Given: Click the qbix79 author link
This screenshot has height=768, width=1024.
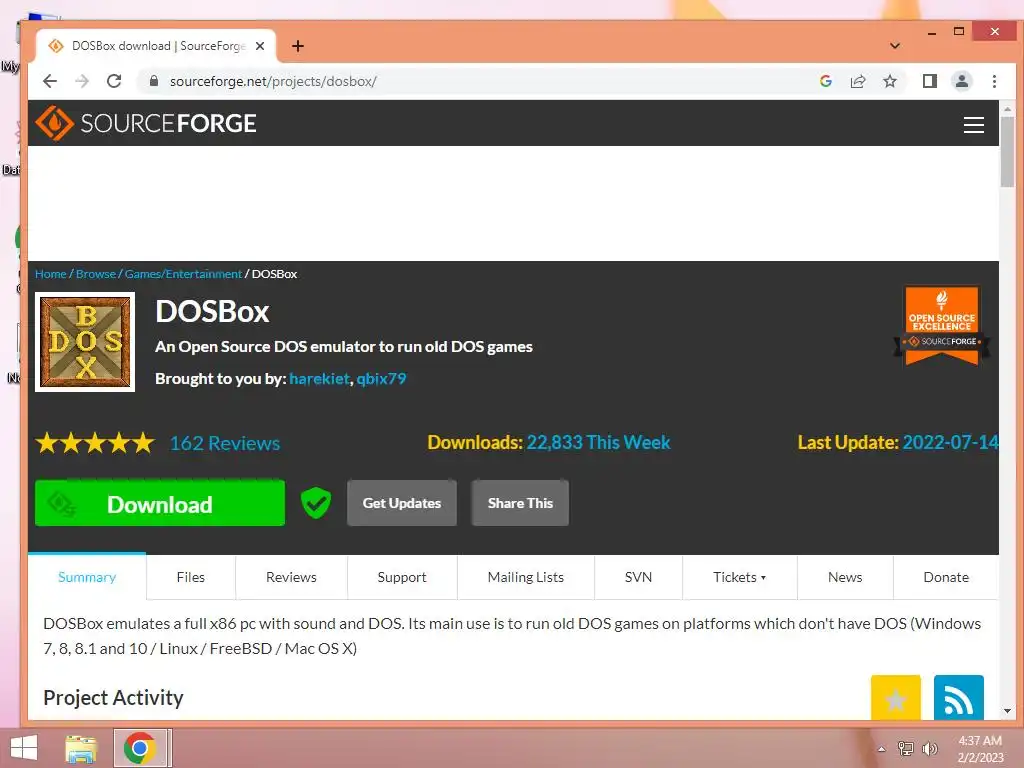Looking at the screenshot, I should click(381, 379).
